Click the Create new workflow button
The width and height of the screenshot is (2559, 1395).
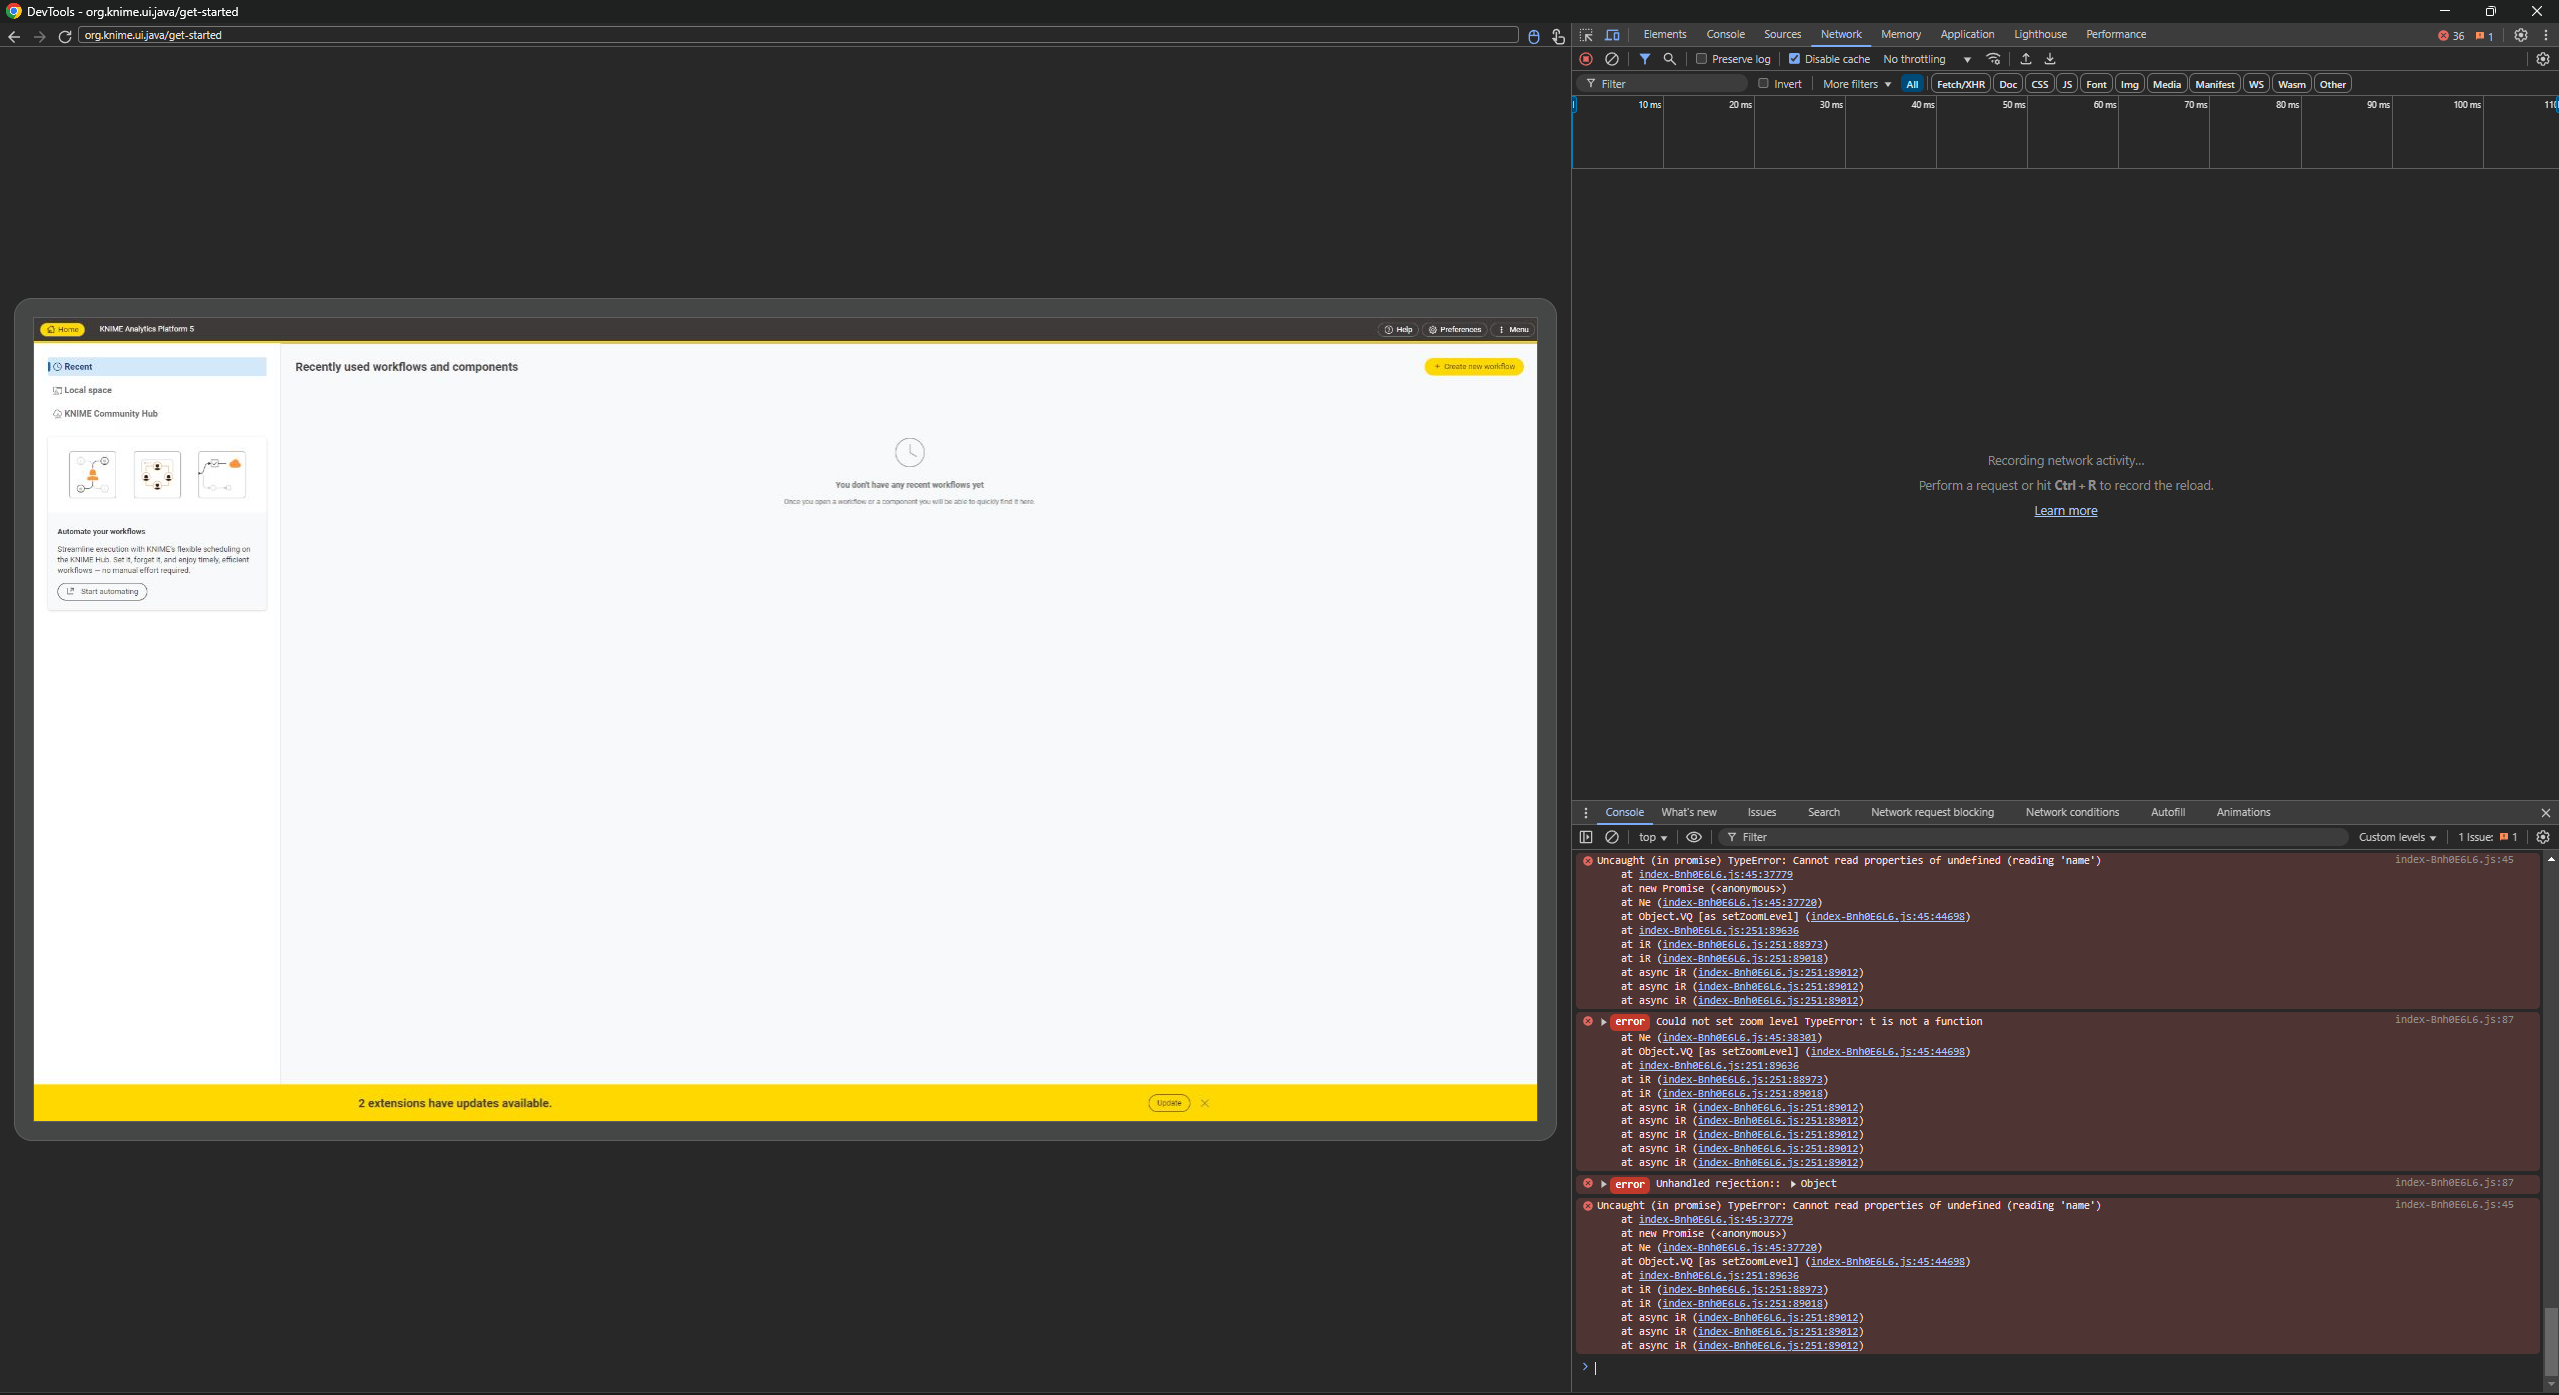pyautogui.click(x=1473, y=367)
